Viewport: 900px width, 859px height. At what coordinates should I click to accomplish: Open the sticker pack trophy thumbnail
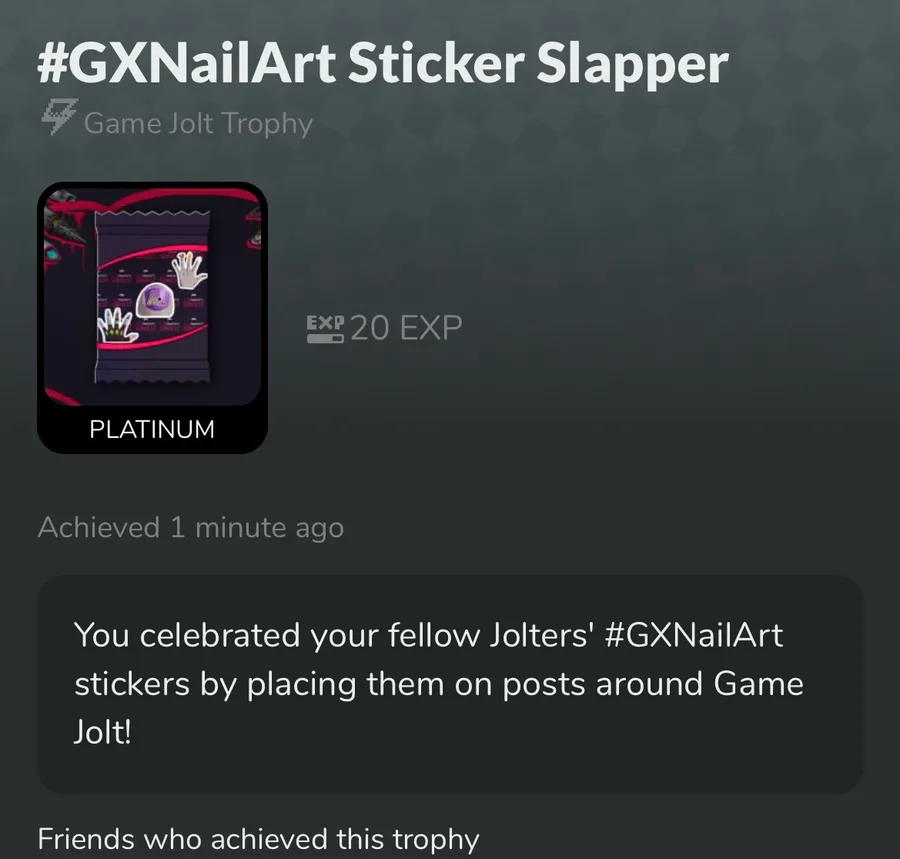(152, 317)
